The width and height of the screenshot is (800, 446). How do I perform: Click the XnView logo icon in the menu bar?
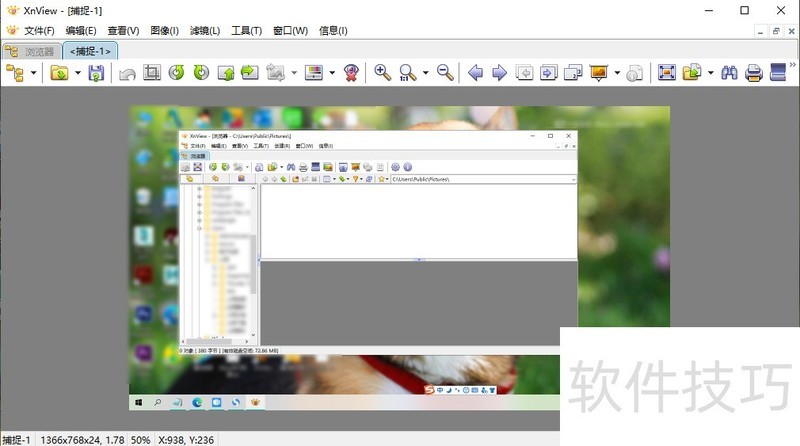click(12, 31)
